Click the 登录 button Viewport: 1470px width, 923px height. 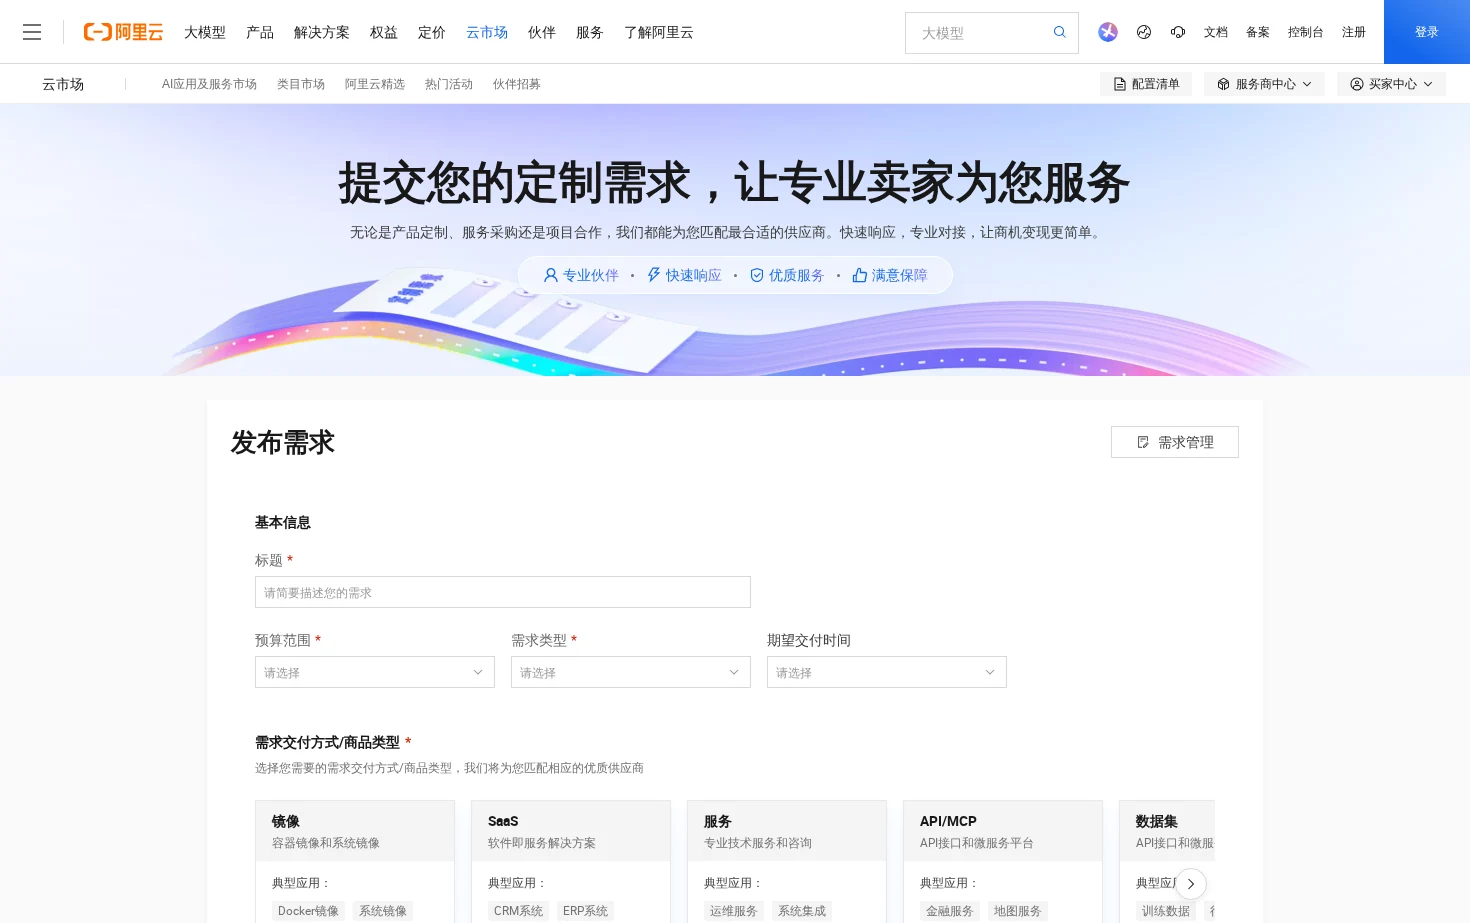(x=1427, y=32)
